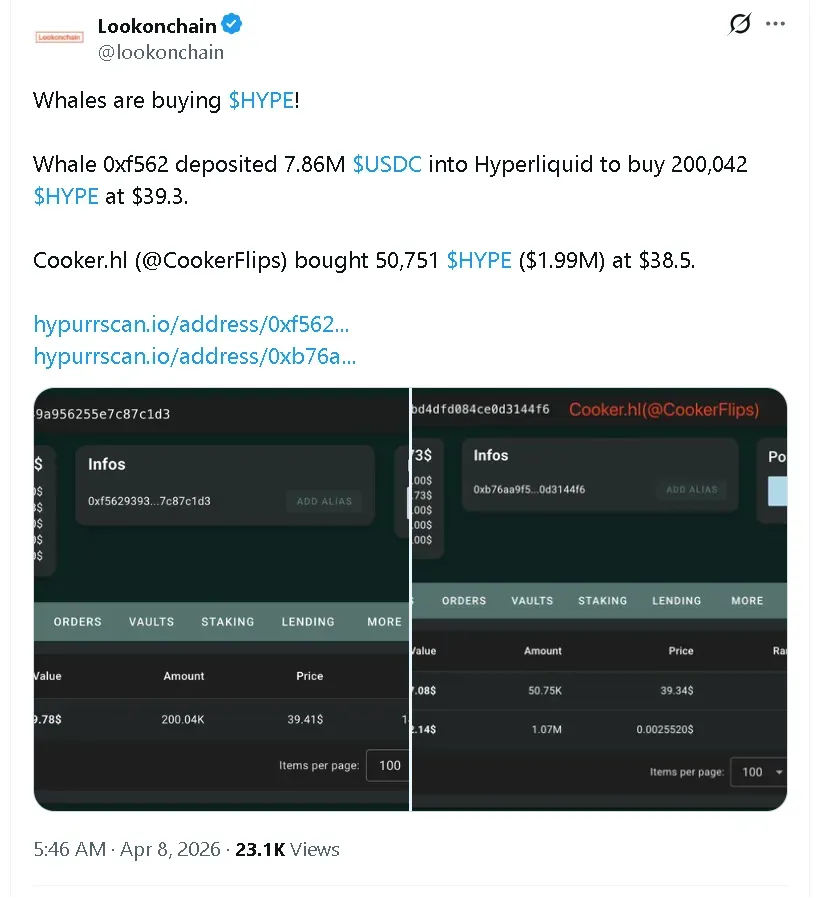Open the MORE menu in the right screenshot
Screen dimensions: 820x897
746,600
